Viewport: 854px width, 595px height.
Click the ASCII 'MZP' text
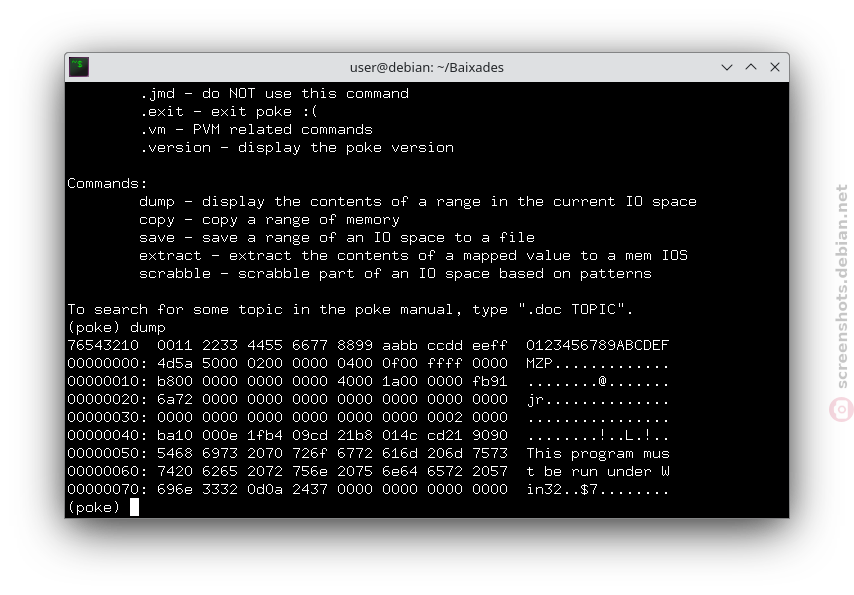539,363
